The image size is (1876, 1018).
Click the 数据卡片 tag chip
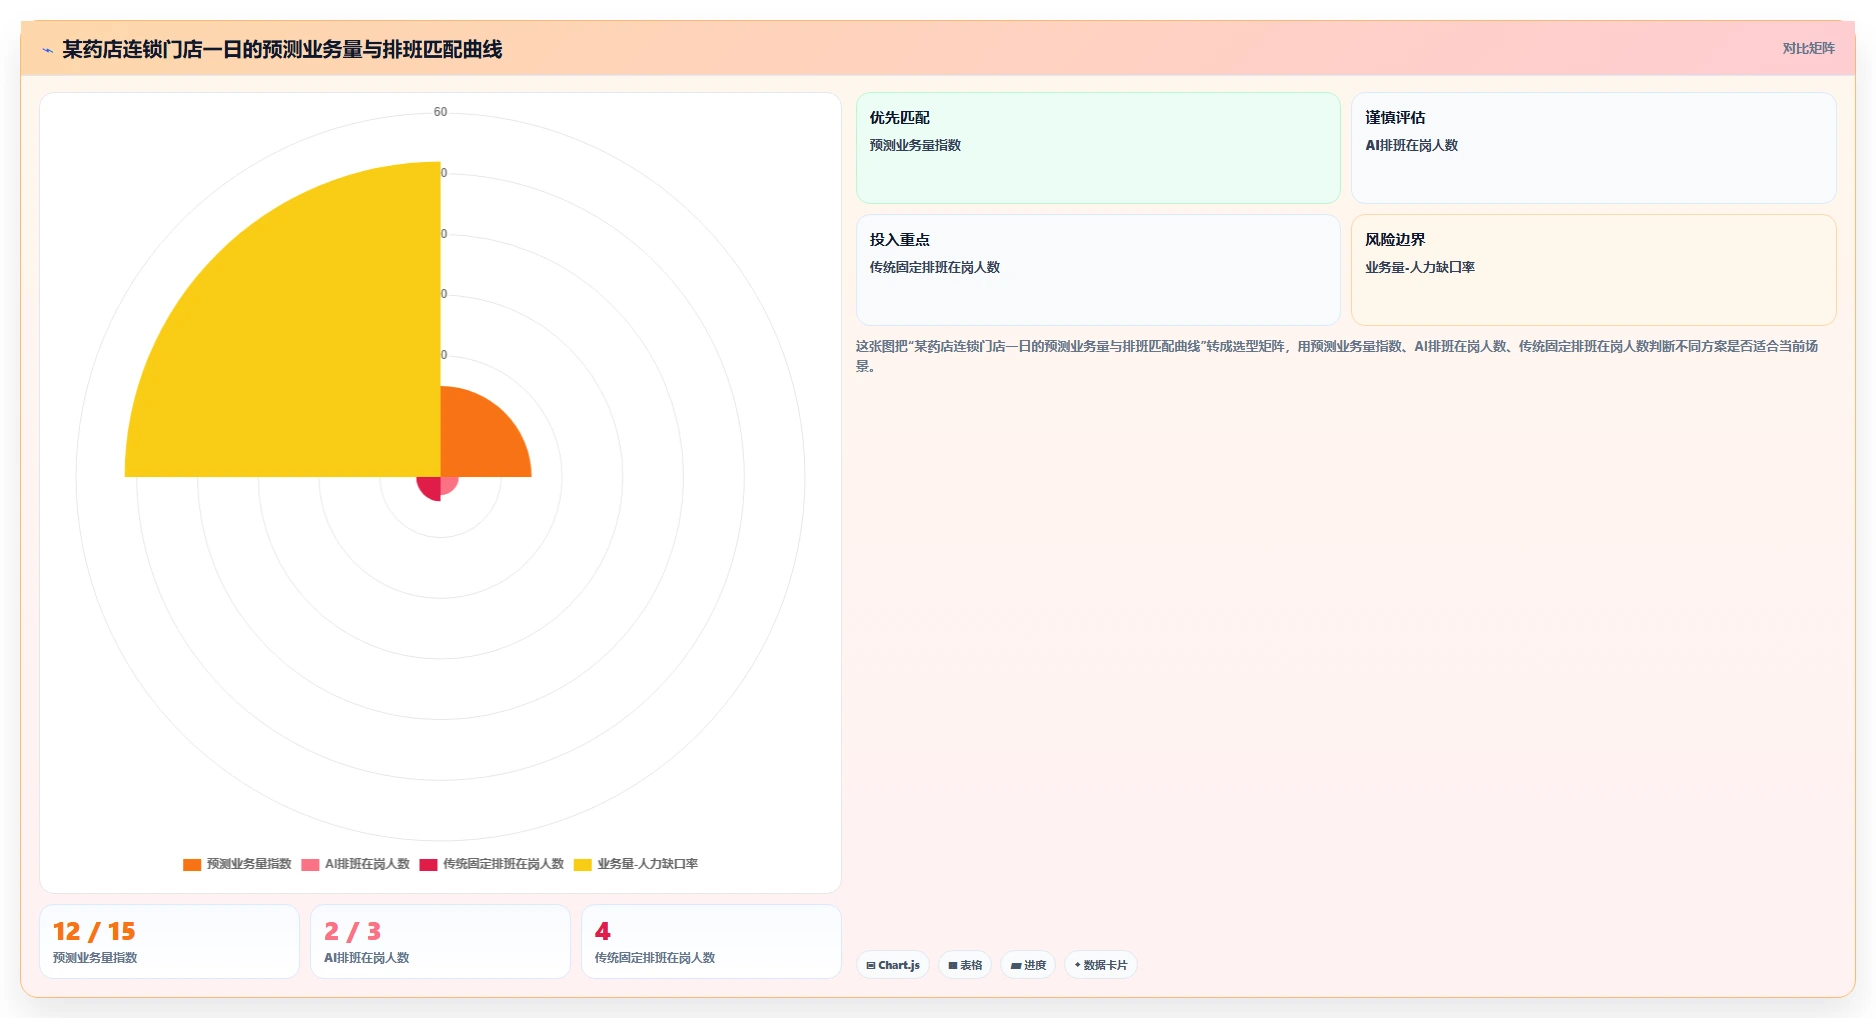(x=1101, y=965)
